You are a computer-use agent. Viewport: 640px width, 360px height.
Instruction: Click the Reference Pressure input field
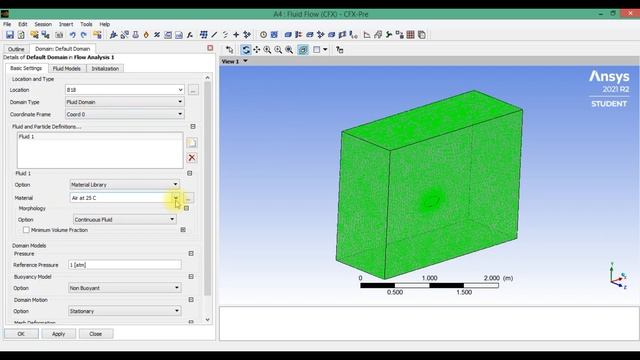click(124, 265)
